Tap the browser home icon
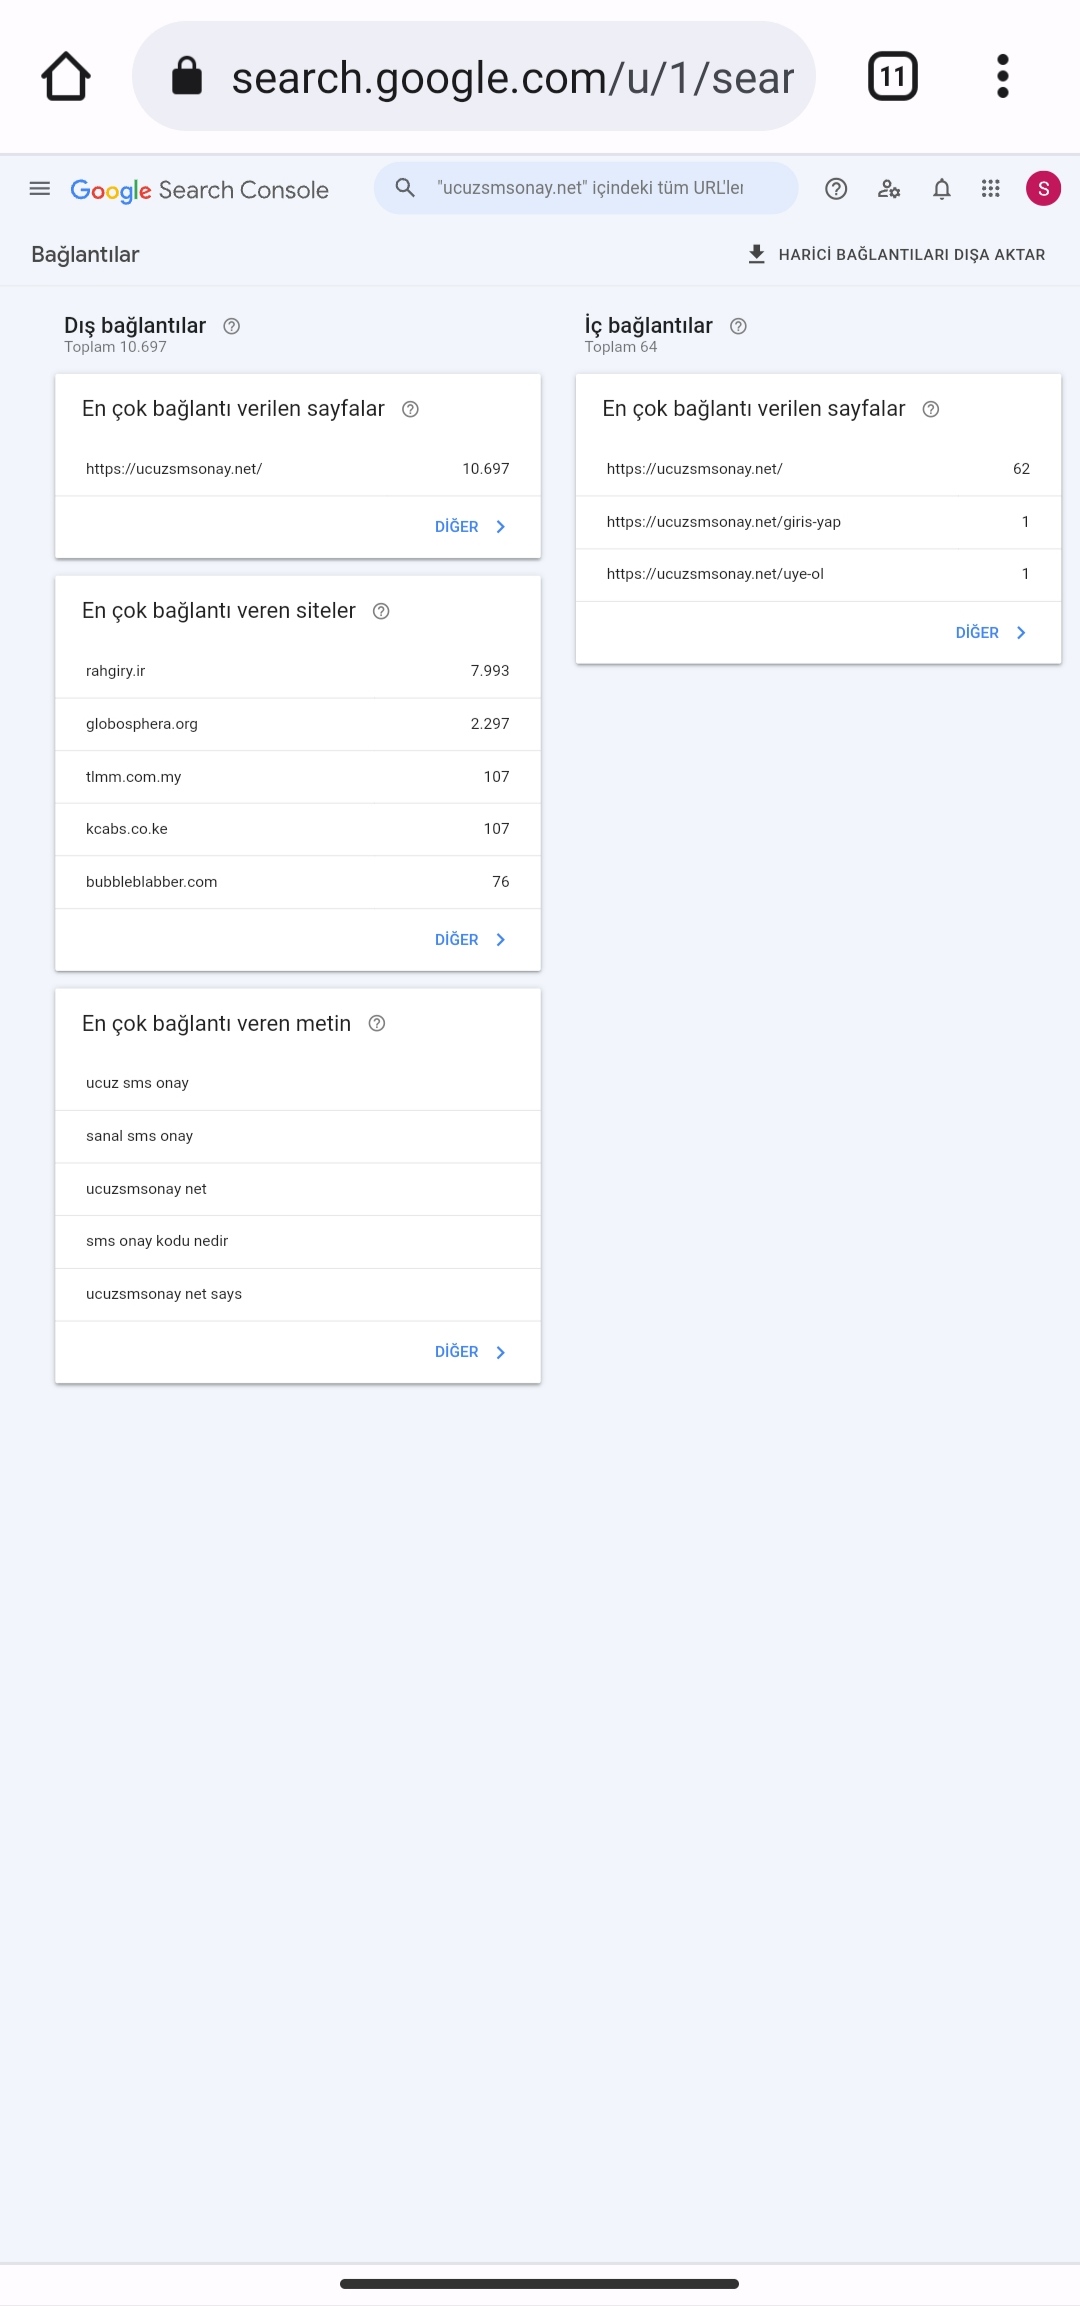1080x2306 pixels. click(x=66, y=77)
